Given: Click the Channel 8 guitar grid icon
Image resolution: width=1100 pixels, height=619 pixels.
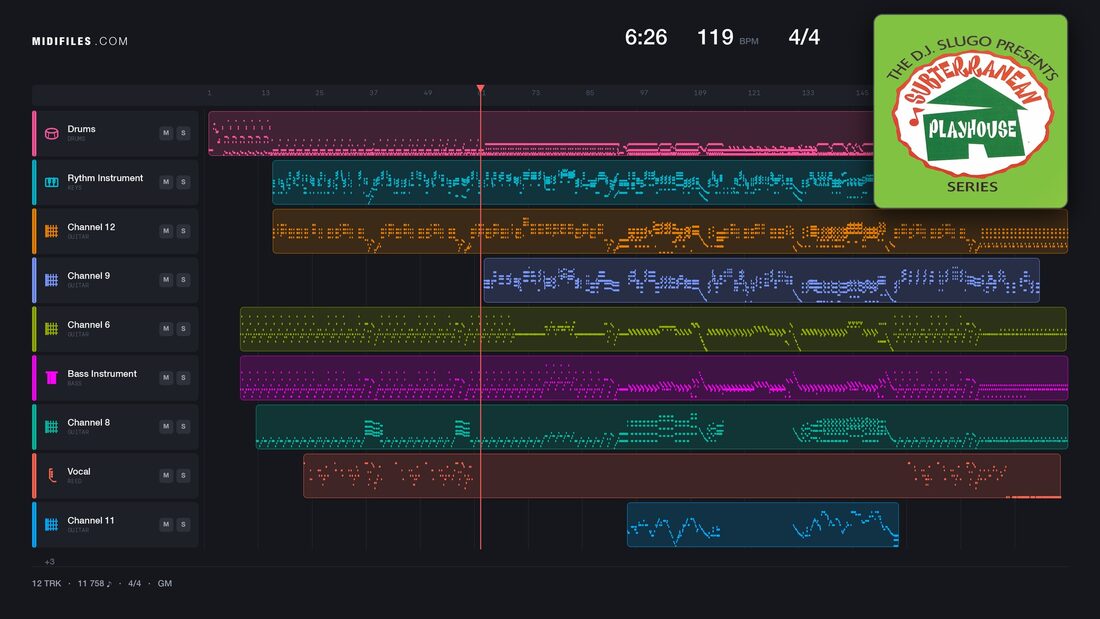Looking at the screenshot, I should 51,427.
